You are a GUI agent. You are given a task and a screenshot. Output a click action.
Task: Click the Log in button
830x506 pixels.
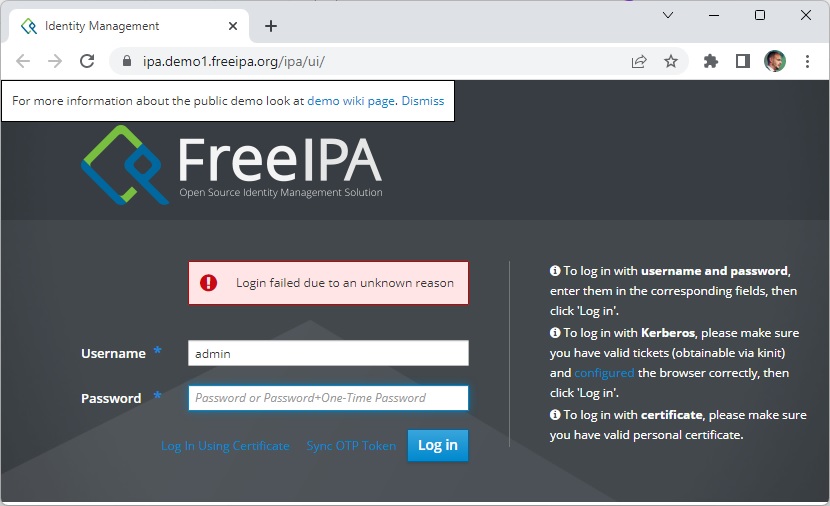(x=438, y=445)
